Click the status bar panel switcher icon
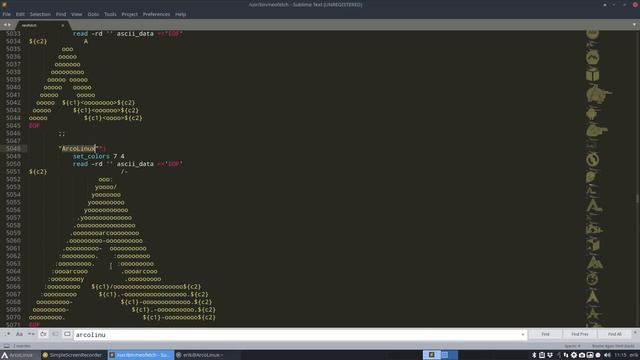Image resolution: width=640 pixels, height=360 pixels. (6, 346)
